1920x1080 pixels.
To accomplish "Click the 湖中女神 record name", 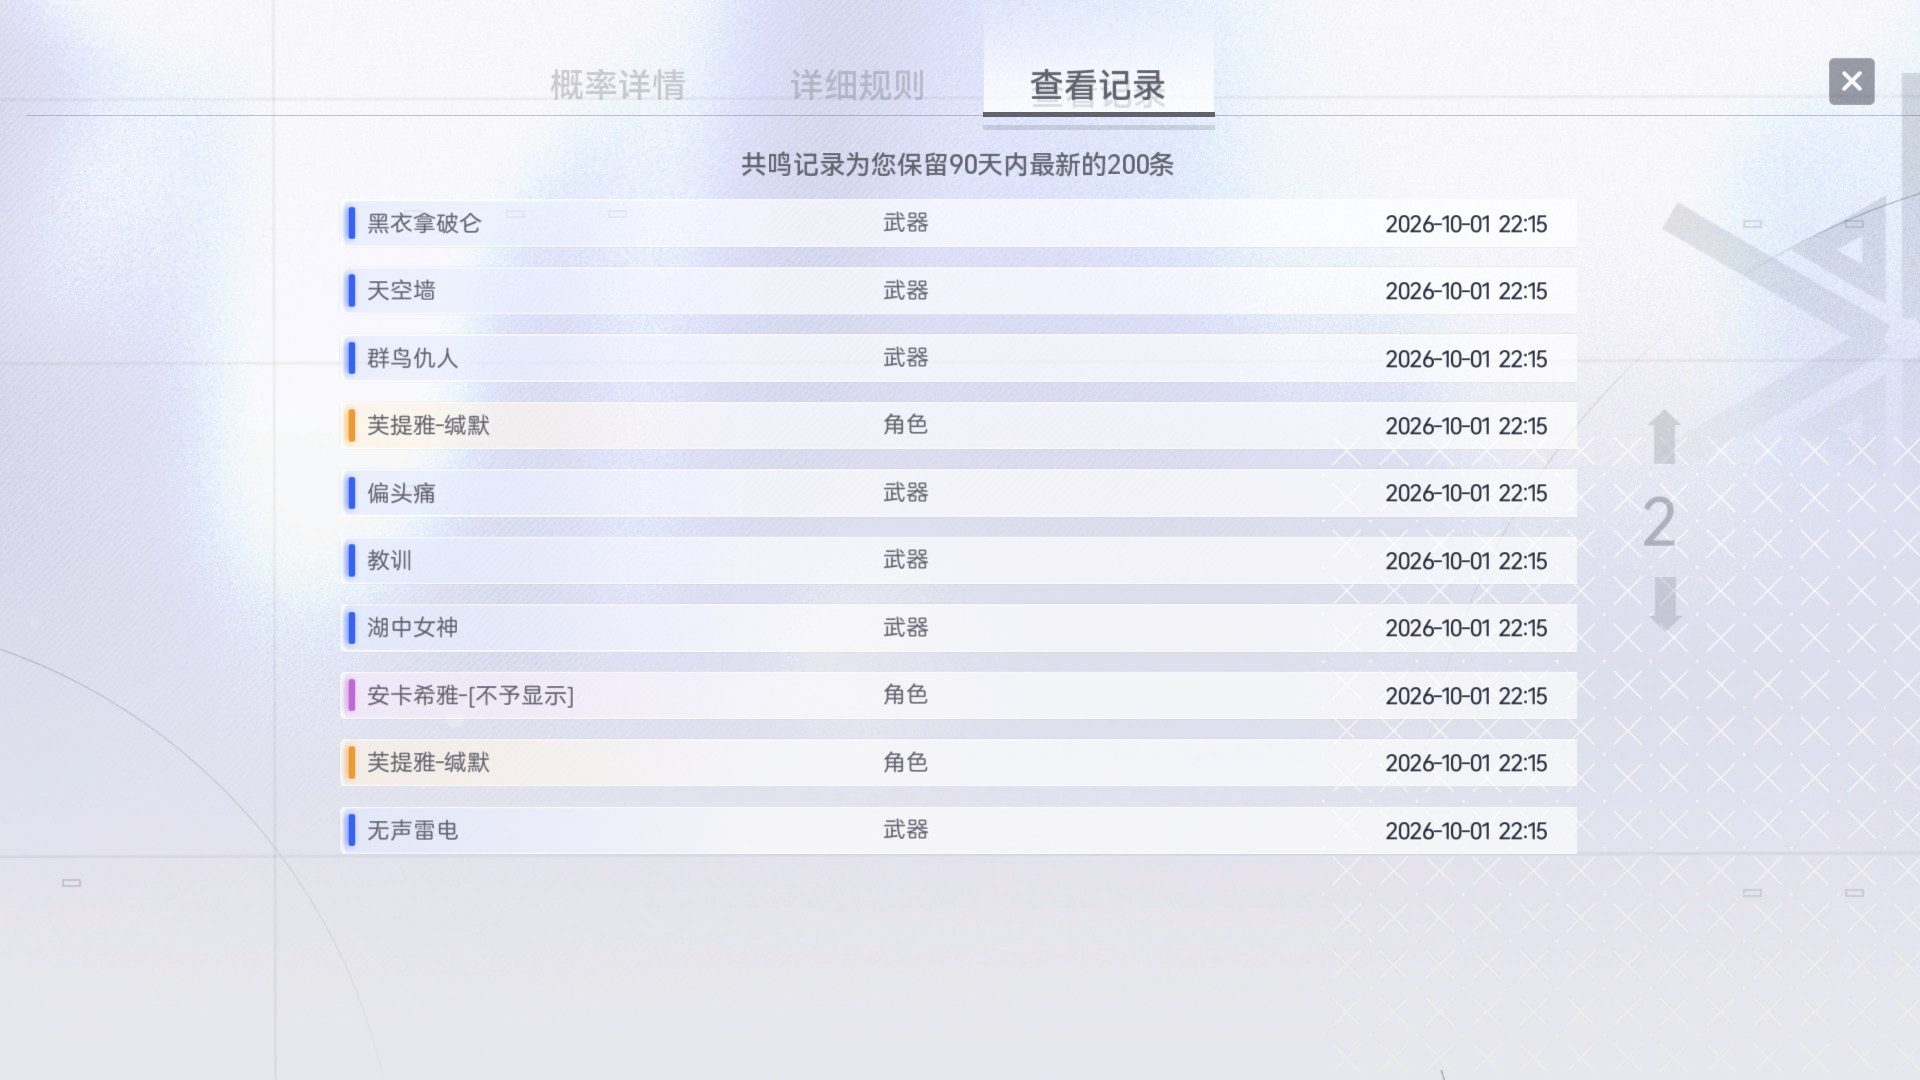I will click(412, 628).
